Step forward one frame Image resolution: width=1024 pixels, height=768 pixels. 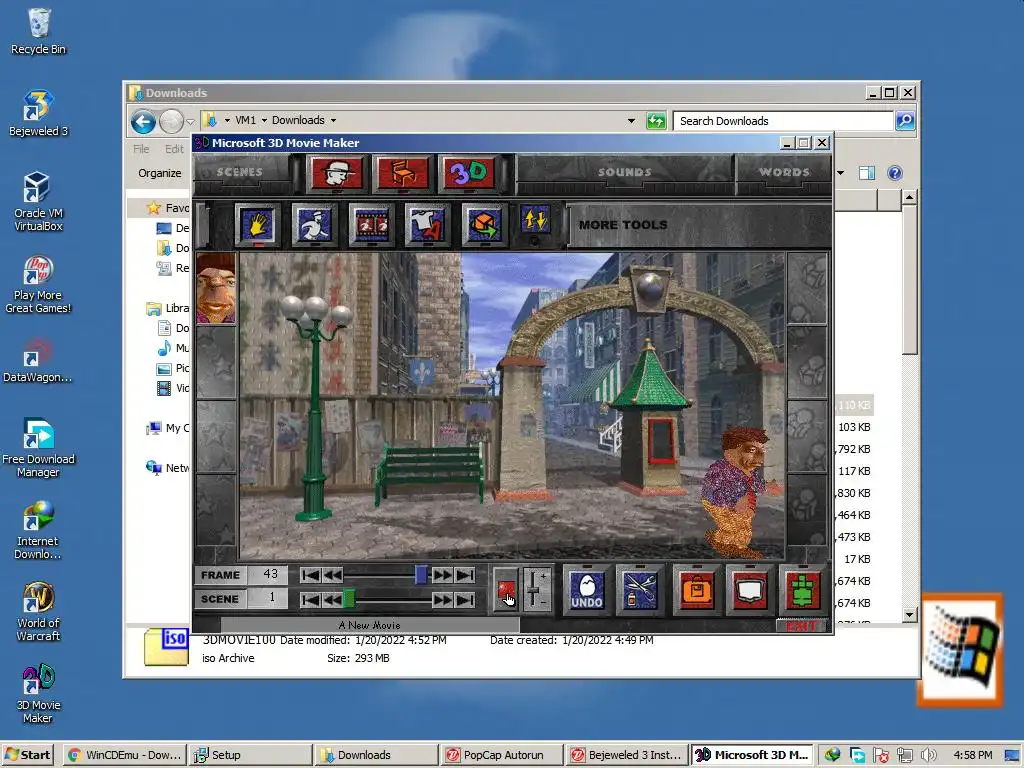coord(442,575)
